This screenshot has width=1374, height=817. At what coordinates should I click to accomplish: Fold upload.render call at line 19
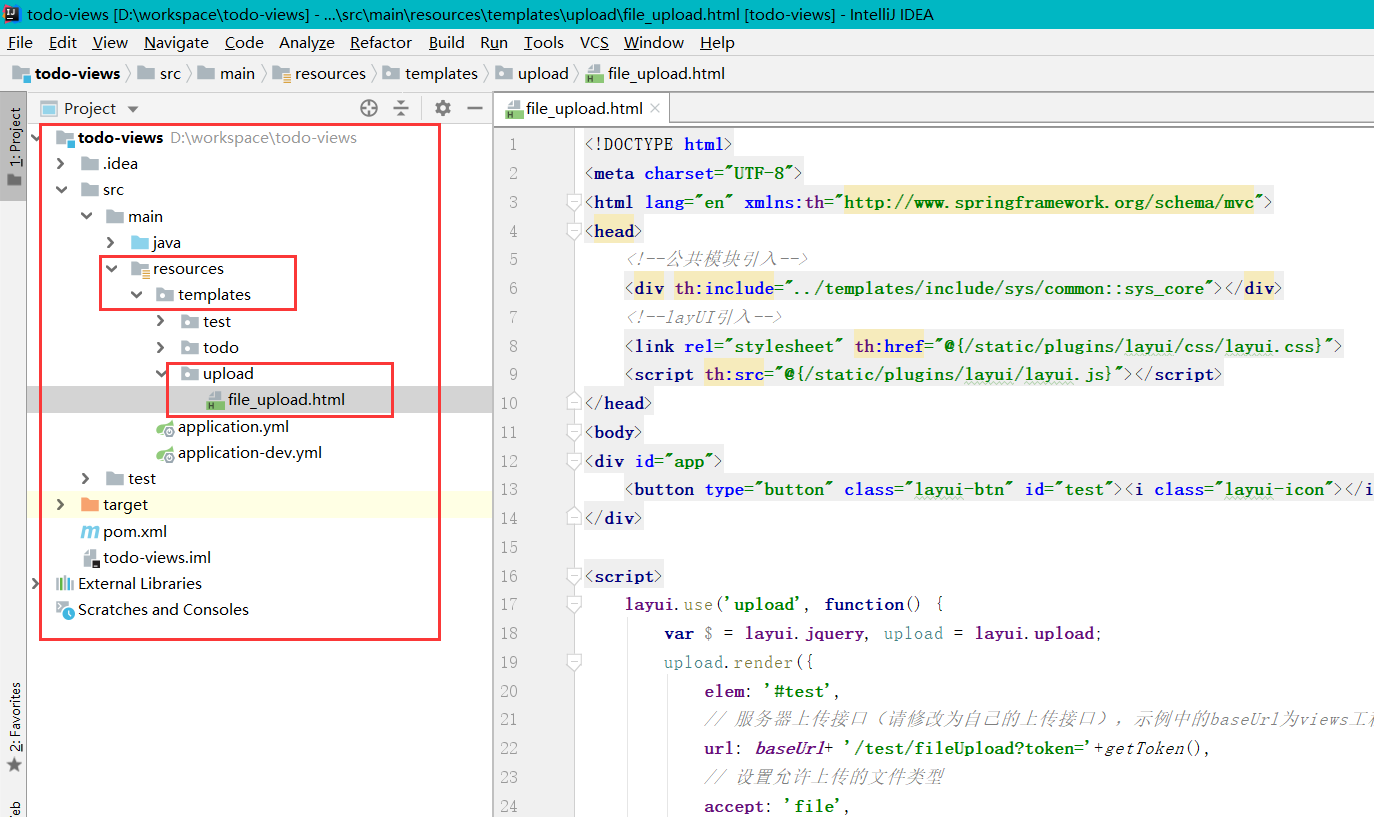click(x=574, y=662)
